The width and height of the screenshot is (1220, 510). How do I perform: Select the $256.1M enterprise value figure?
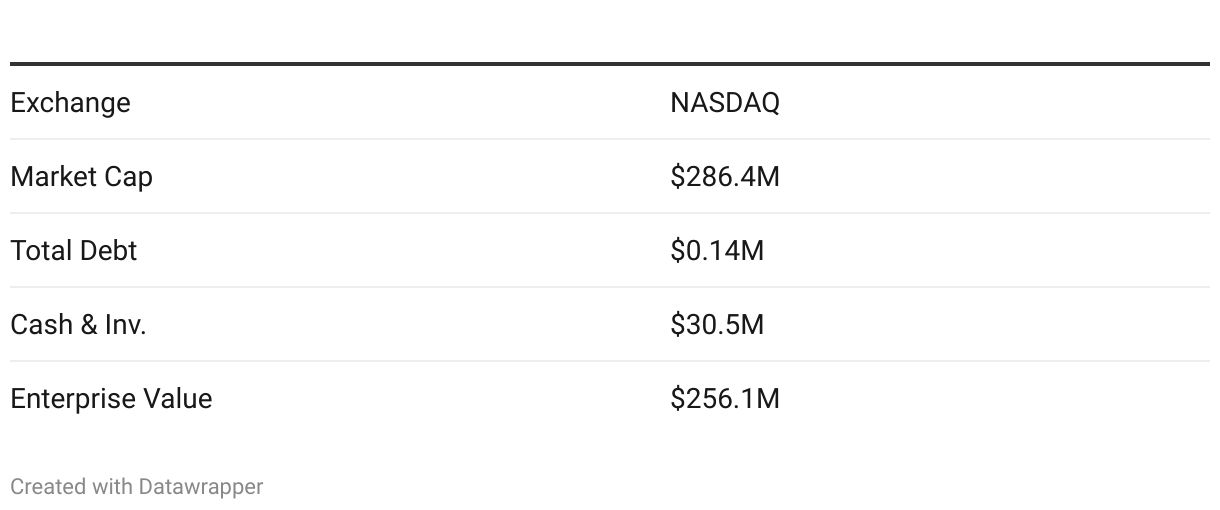(x=724, y=399)
